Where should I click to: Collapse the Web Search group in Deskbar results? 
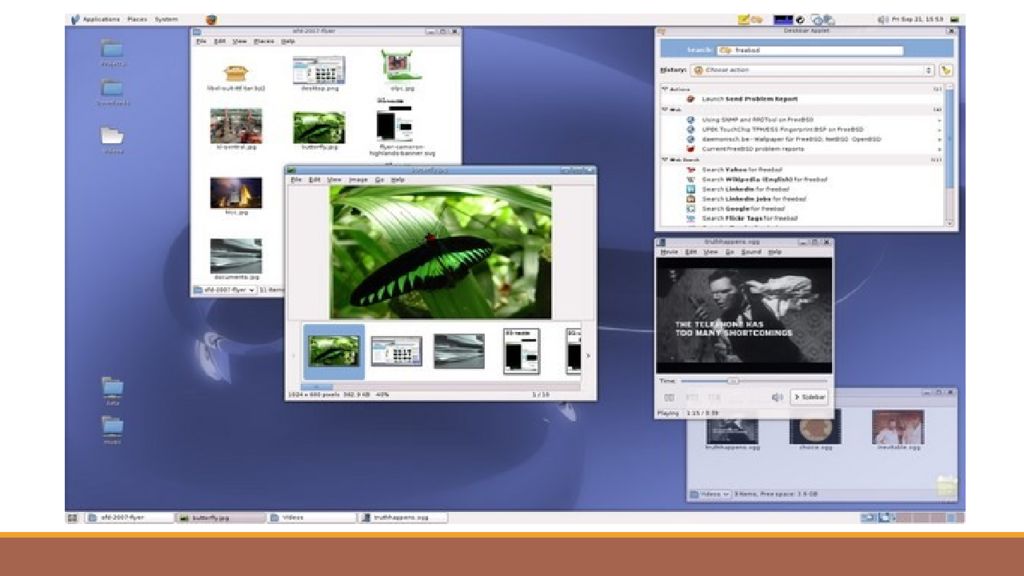[x=665, y=159]
